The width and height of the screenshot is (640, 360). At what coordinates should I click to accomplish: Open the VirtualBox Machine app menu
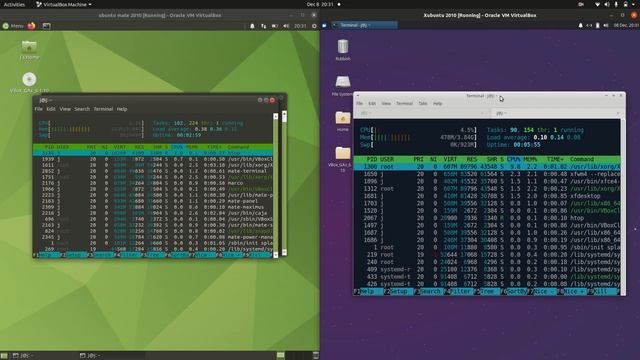64,4
